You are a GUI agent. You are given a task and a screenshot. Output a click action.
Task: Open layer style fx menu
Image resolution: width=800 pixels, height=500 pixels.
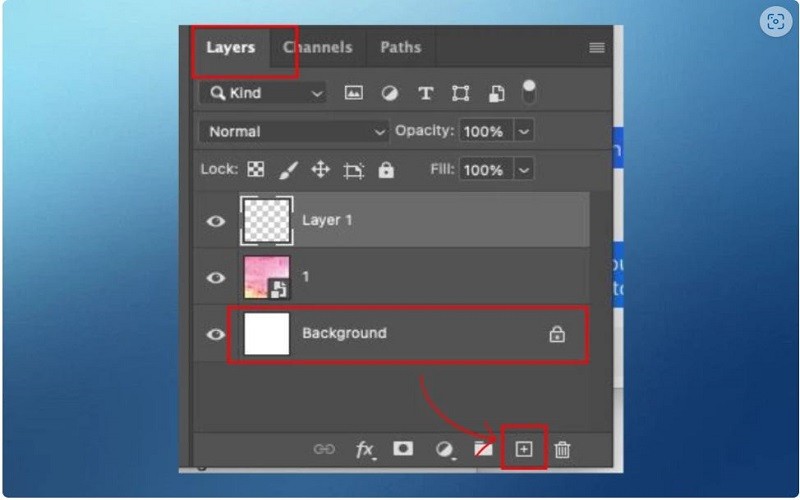coord(365,450)
